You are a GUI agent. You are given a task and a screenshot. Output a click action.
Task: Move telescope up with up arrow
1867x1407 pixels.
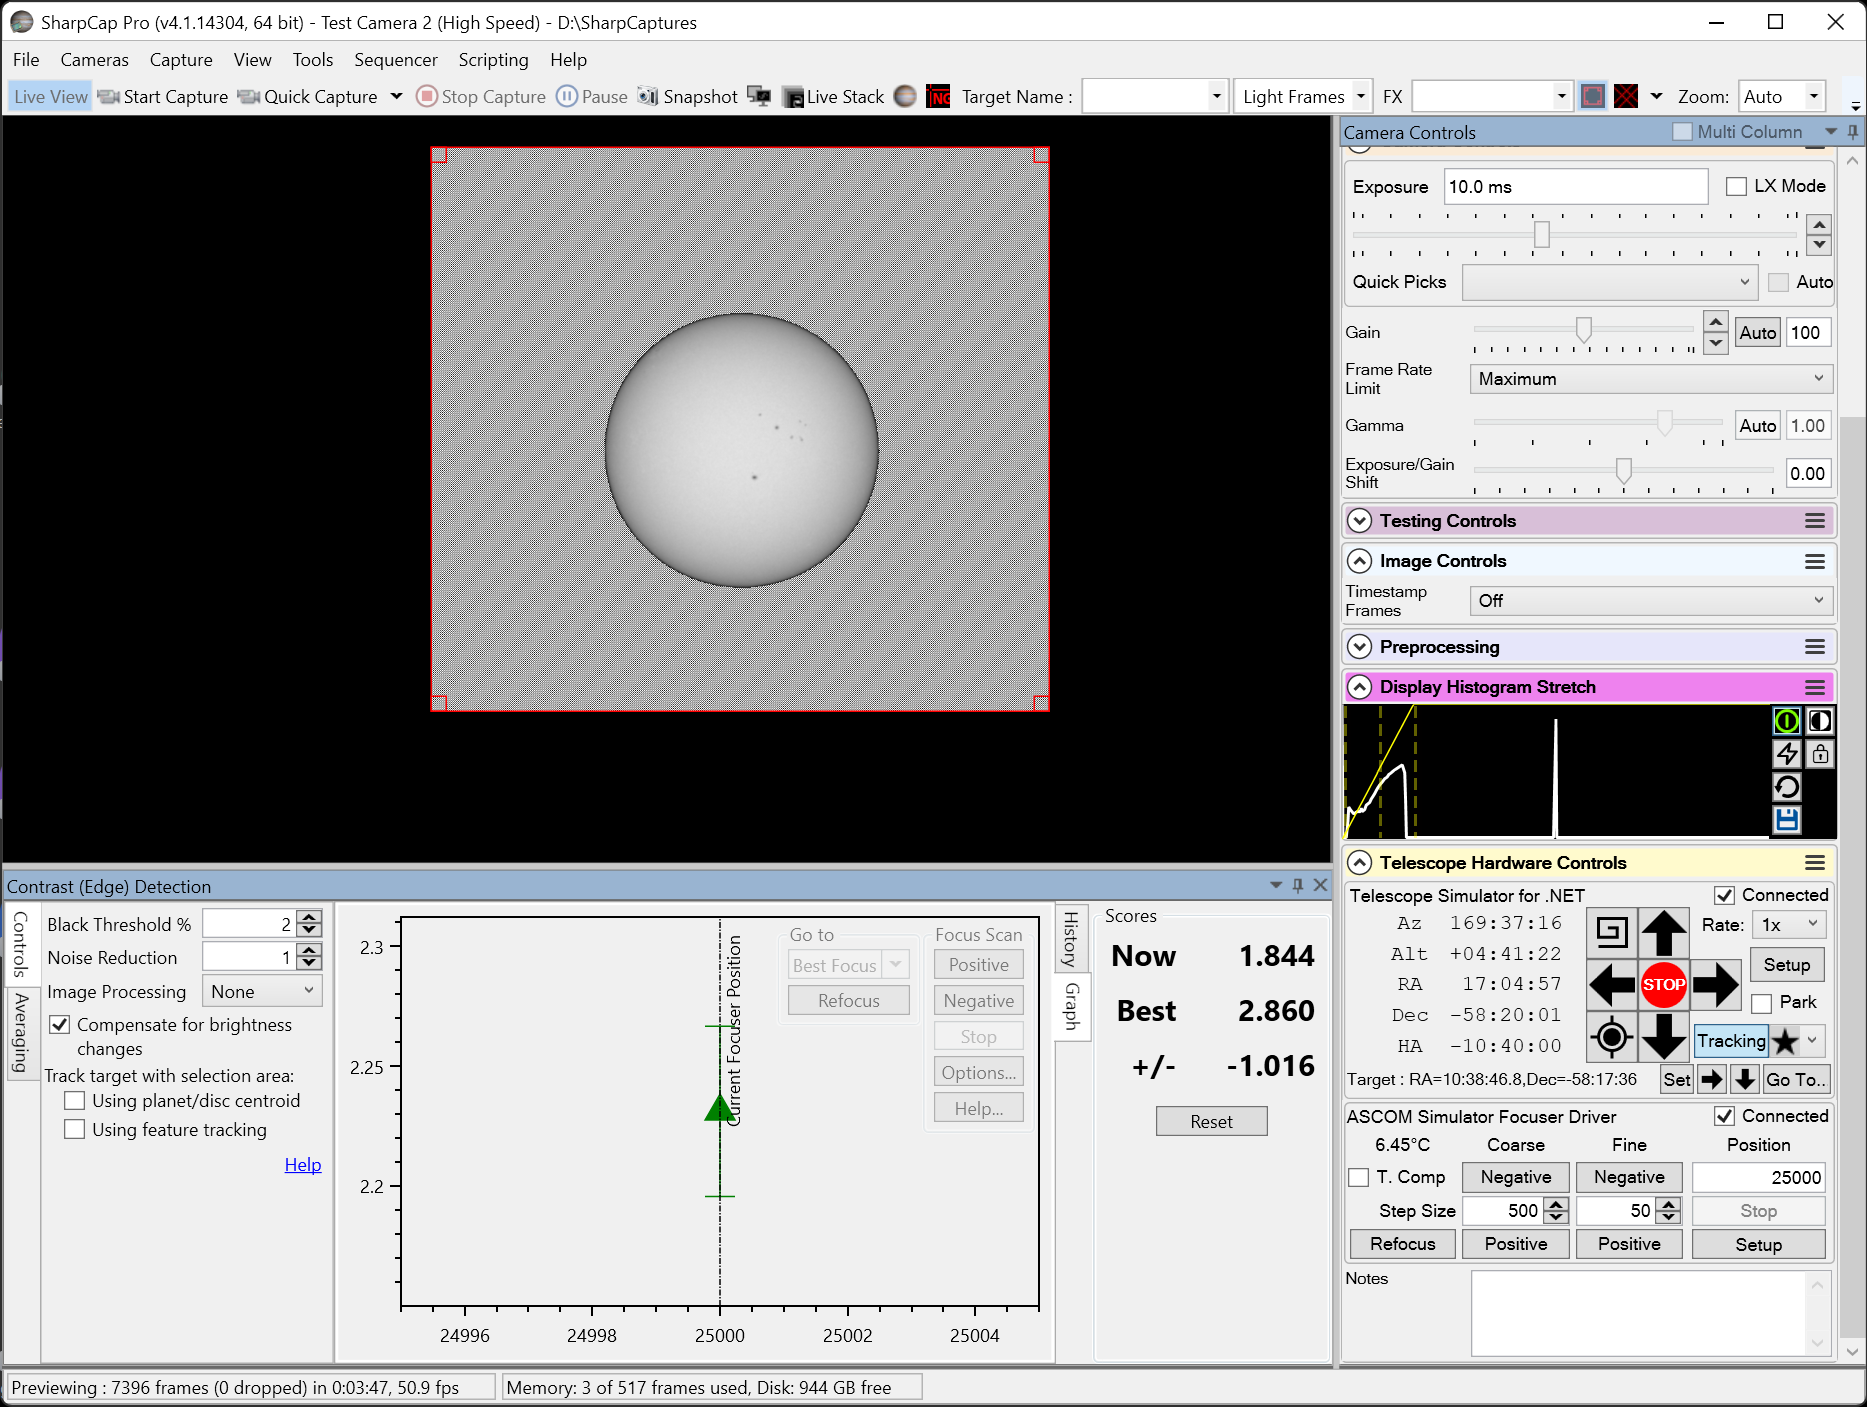point(1664,932)
